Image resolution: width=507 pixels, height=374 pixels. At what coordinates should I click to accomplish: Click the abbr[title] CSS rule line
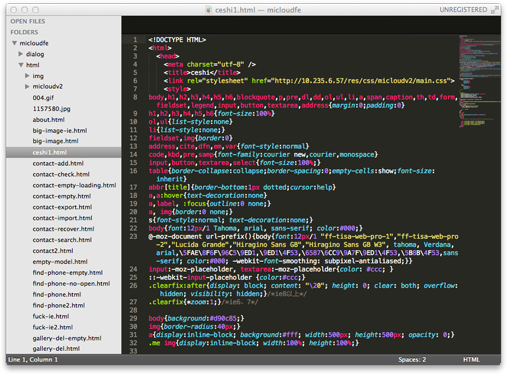click(x=242, y=187)
